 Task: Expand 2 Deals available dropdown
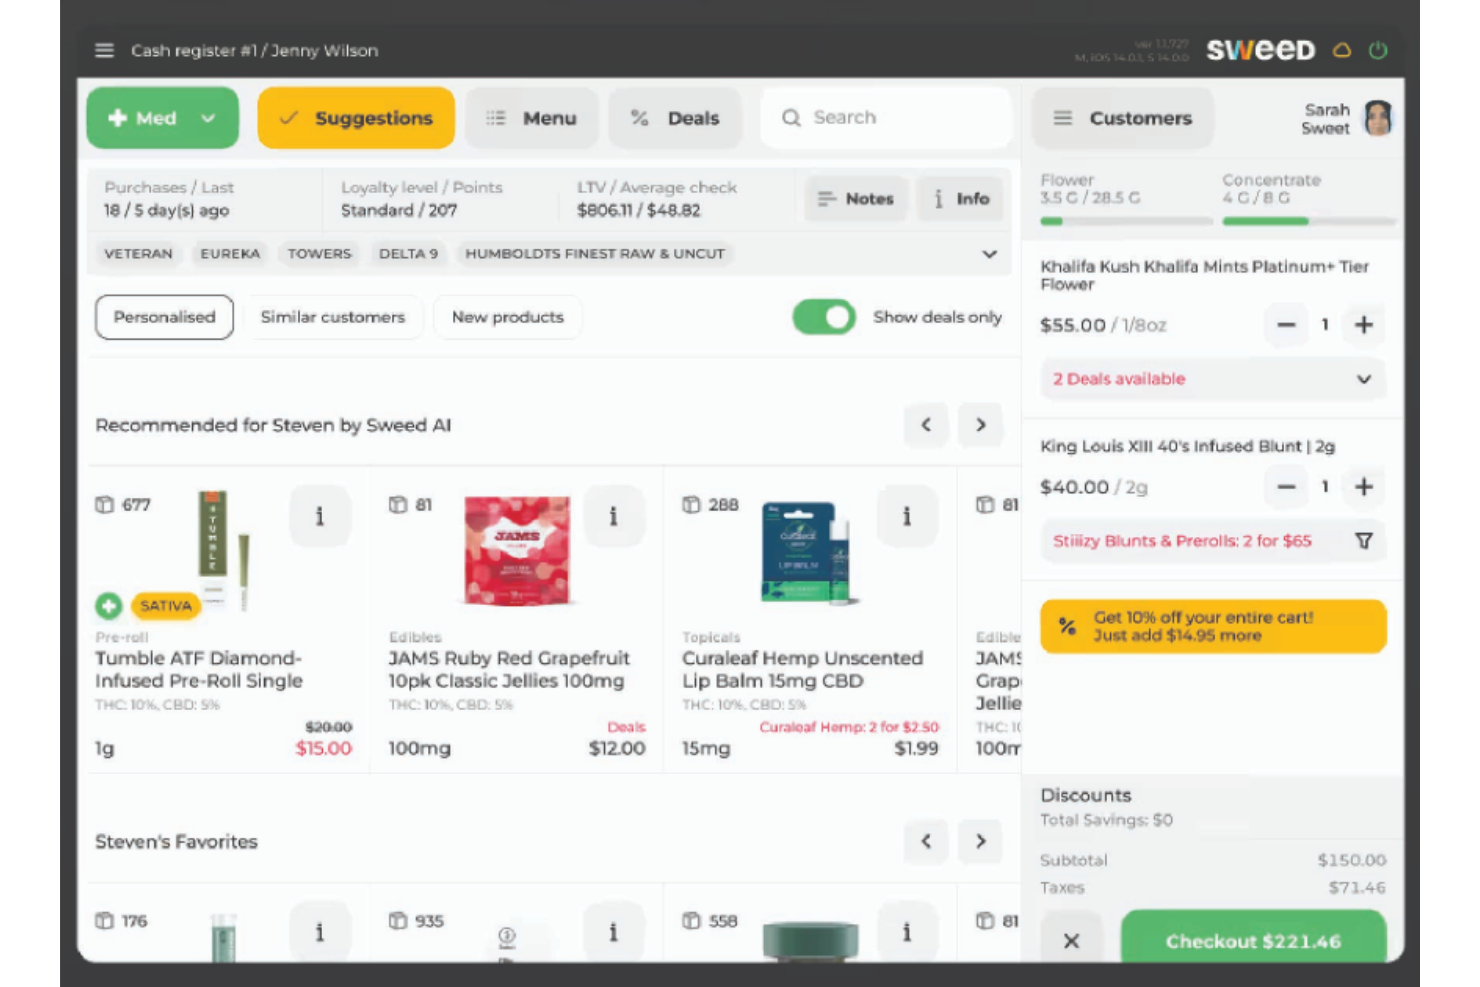1214,379
